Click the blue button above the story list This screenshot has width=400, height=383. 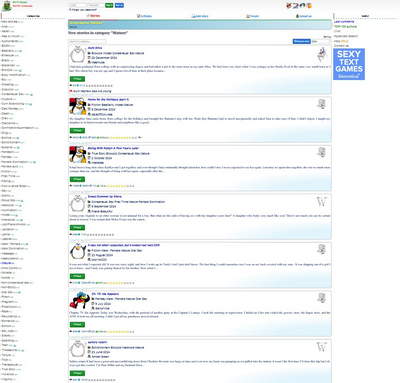(302, 41)
